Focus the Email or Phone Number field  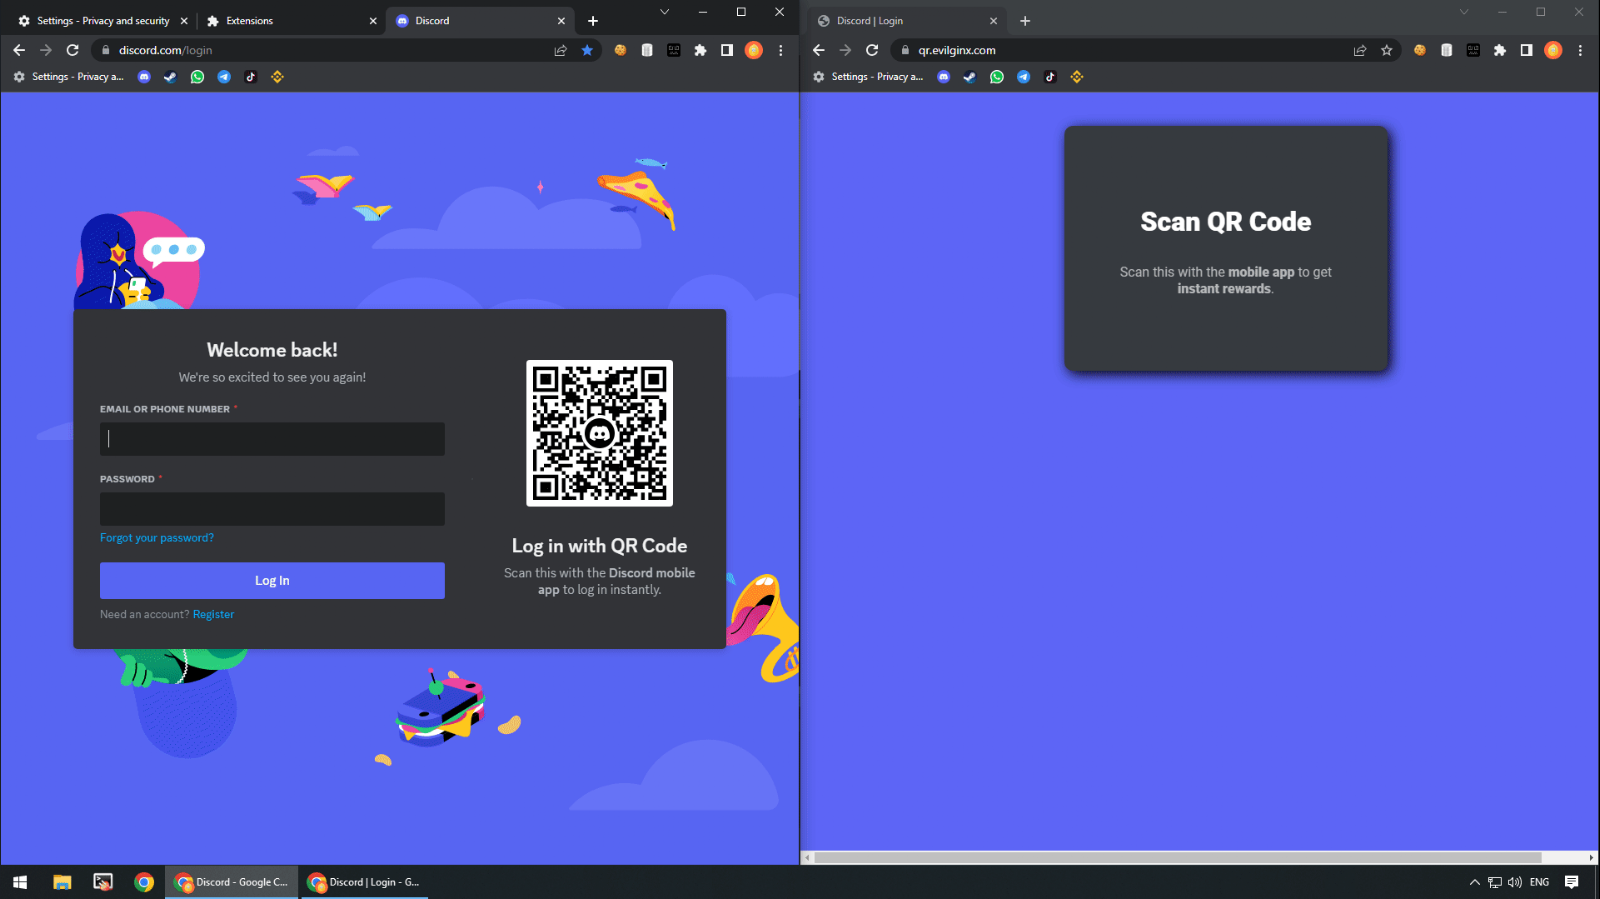pos(272,439)
